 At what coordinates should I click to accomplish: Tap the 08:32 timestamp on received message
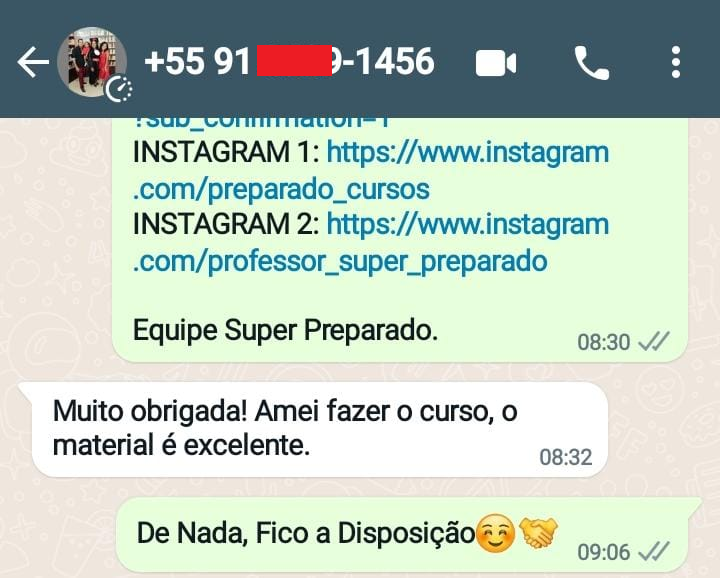[566, 457]
